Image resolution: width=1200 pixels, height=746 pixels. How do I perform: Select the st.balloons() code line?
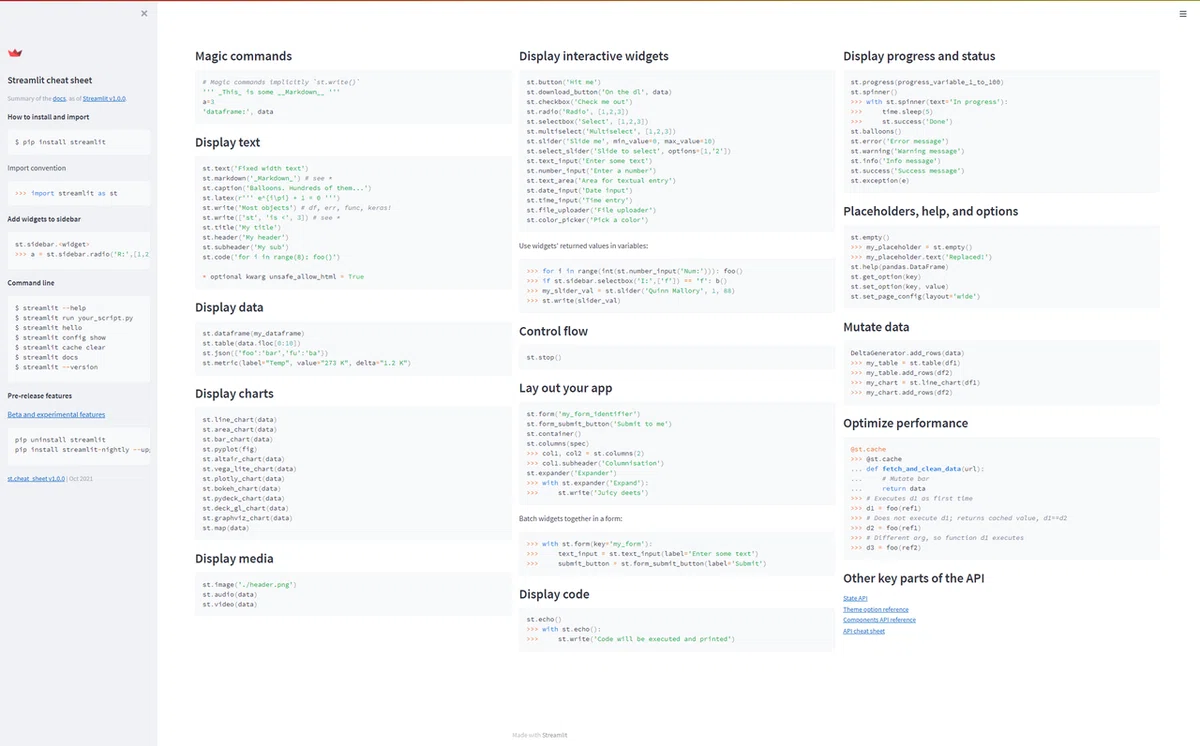tap(874, 131)
